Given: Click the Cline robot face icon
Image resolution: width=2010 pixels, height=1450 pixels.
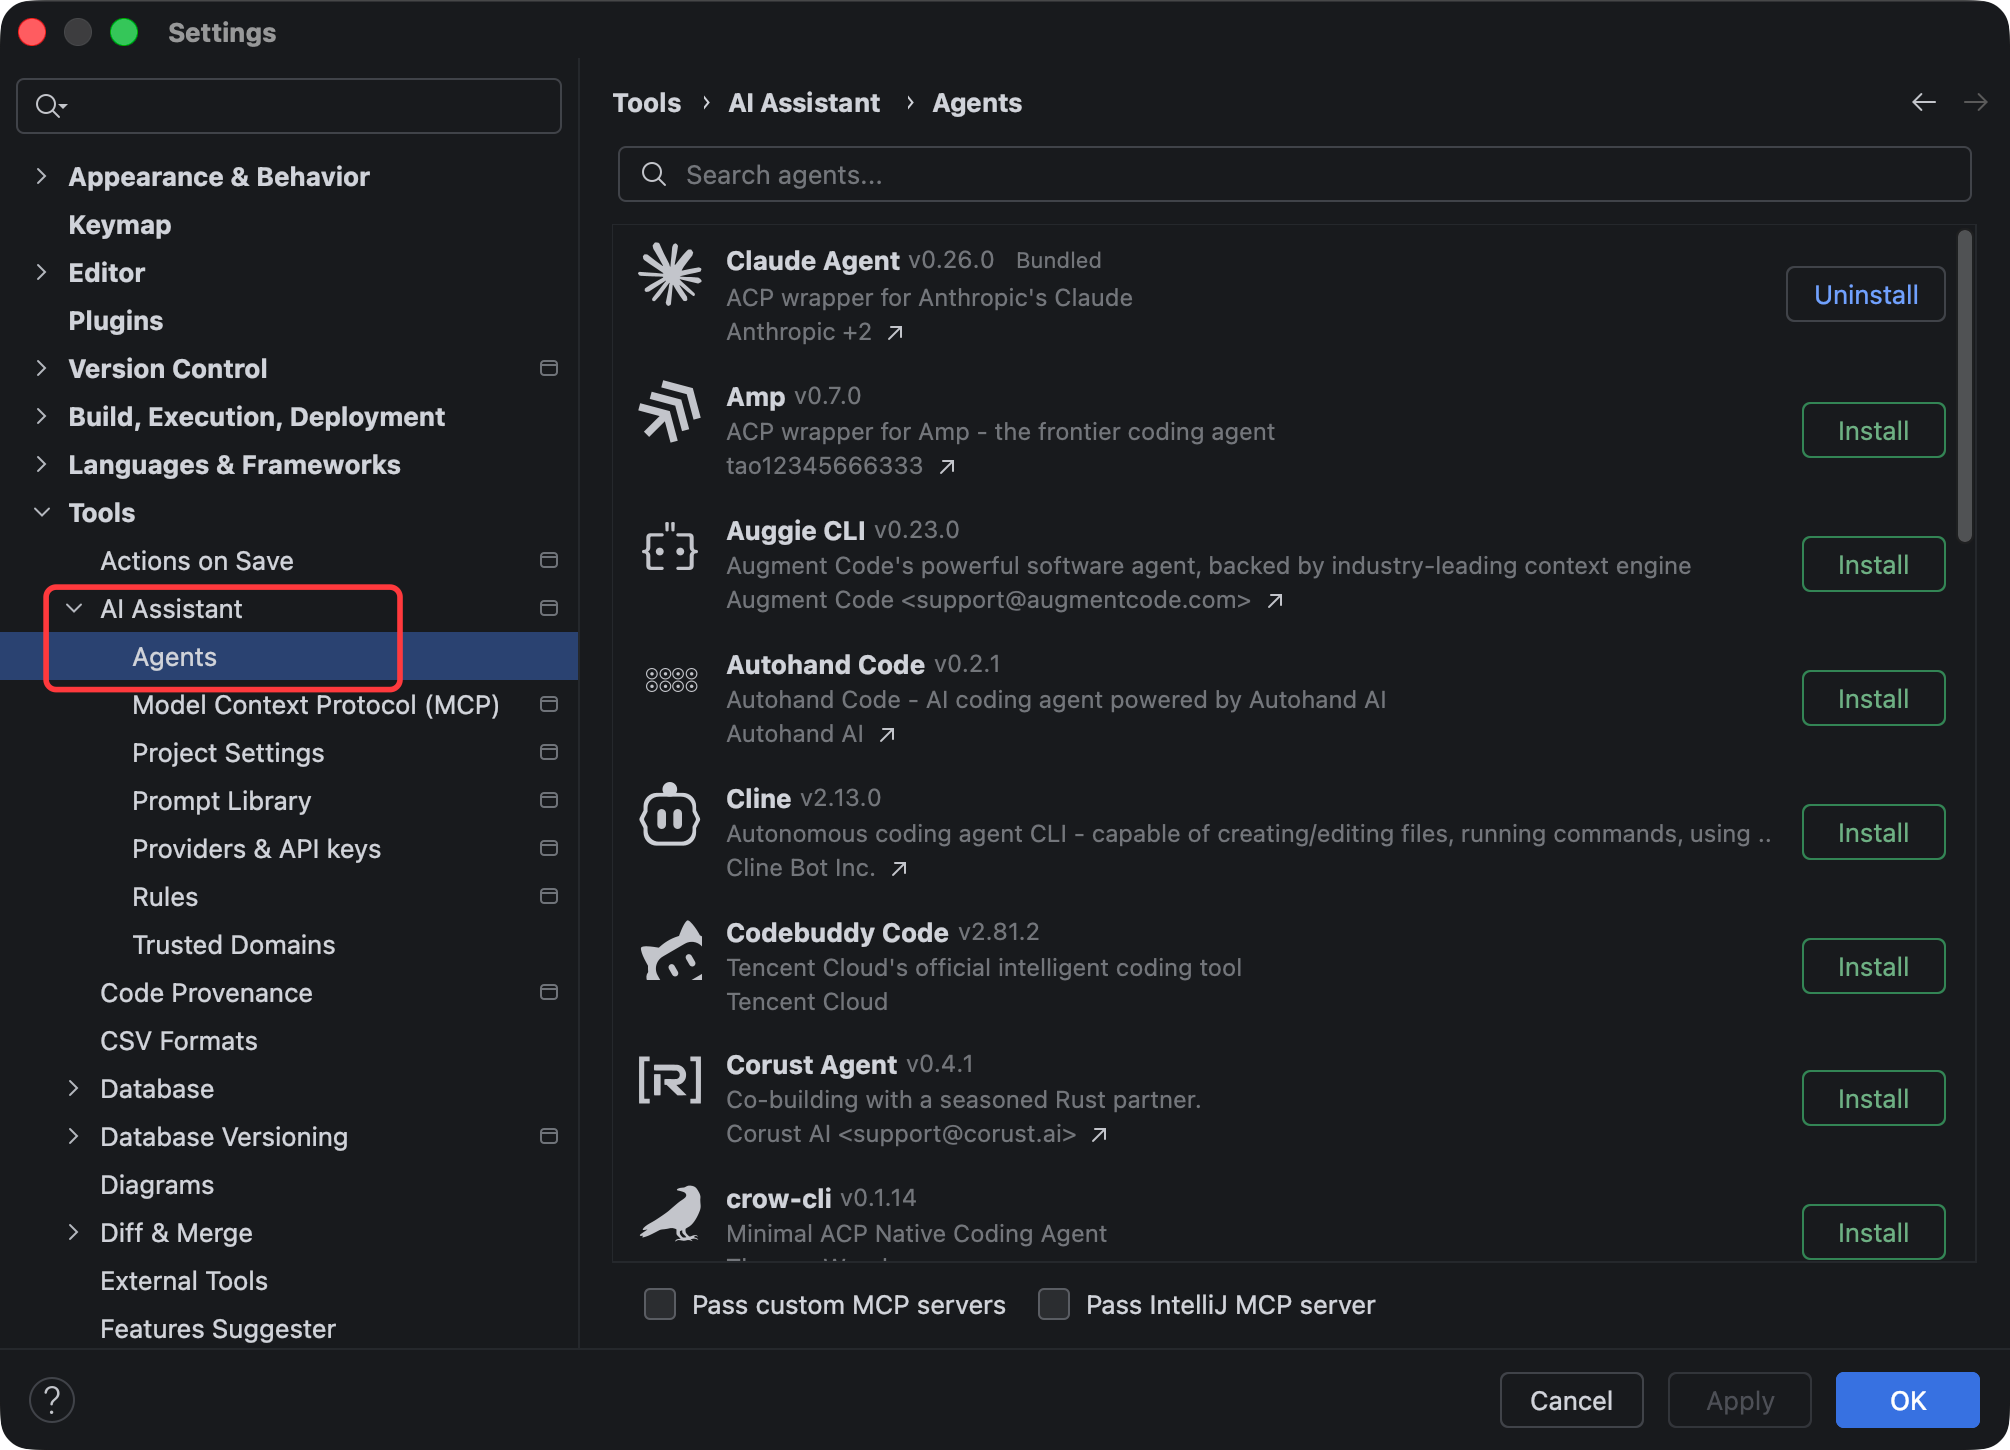Looking at the screenshot, I should click(670, 815).
